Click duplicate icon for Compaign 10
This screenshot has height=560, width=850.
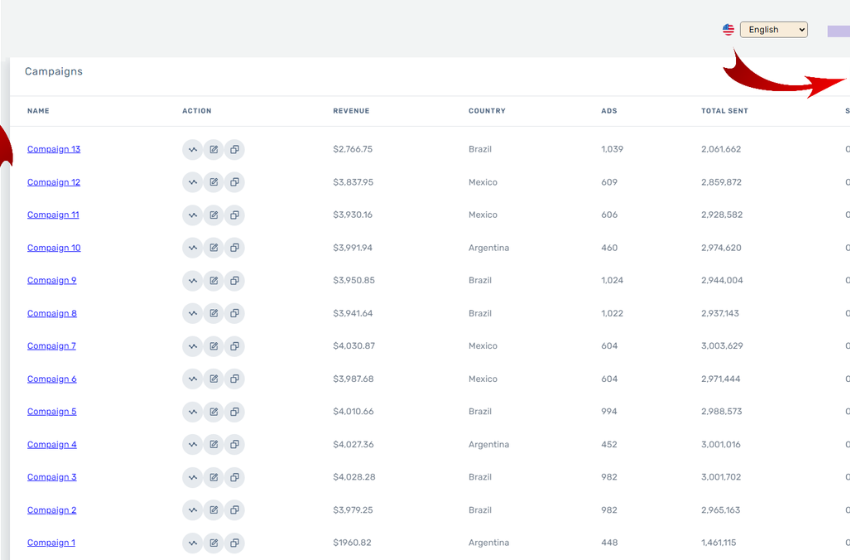click(234, 248)
